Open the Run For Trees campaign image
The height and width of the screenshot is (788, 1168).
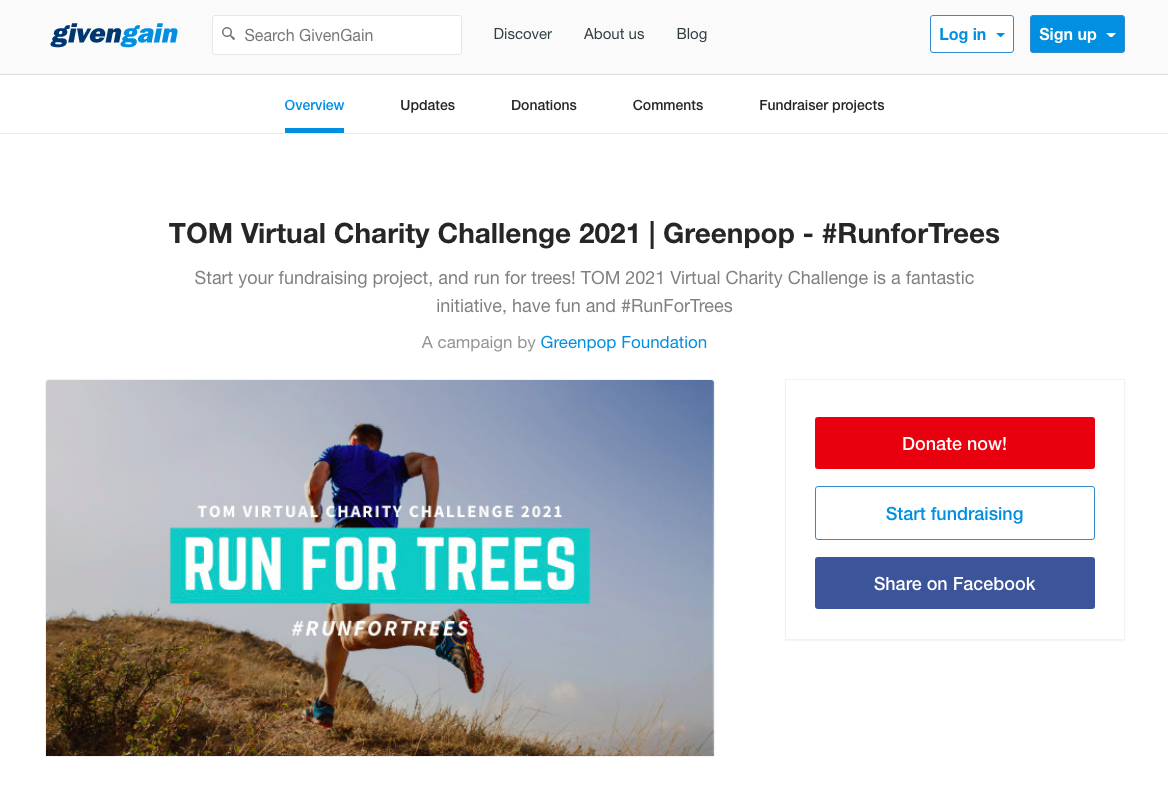[380, 568]
